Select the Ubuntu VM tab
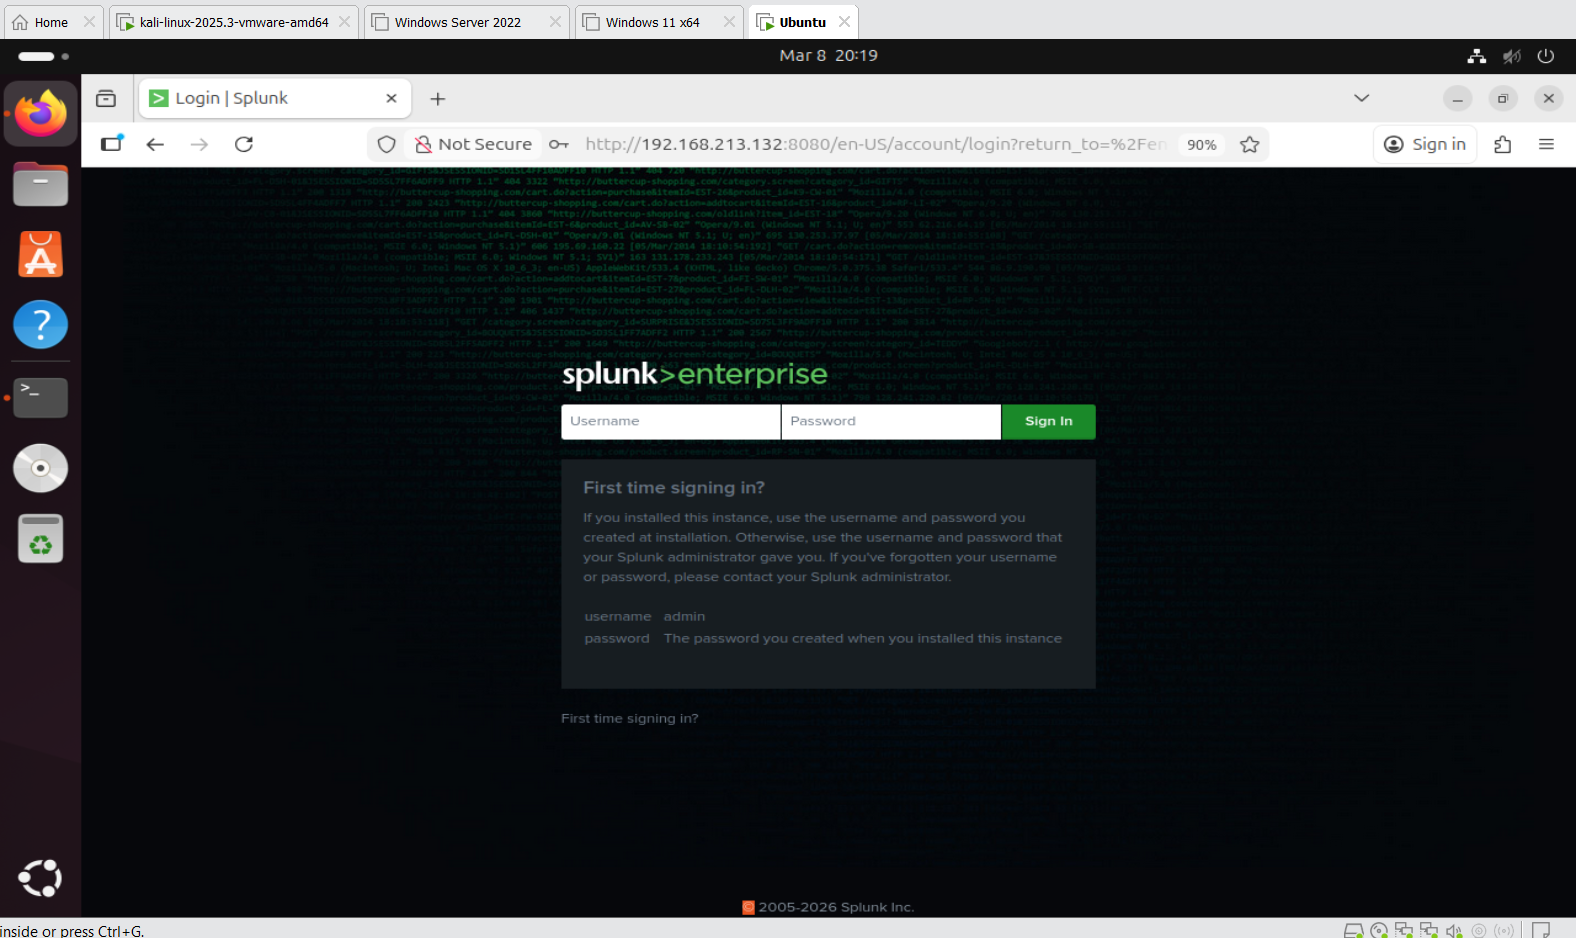This screenshot has width=1576, height=938. pos(803,22)
